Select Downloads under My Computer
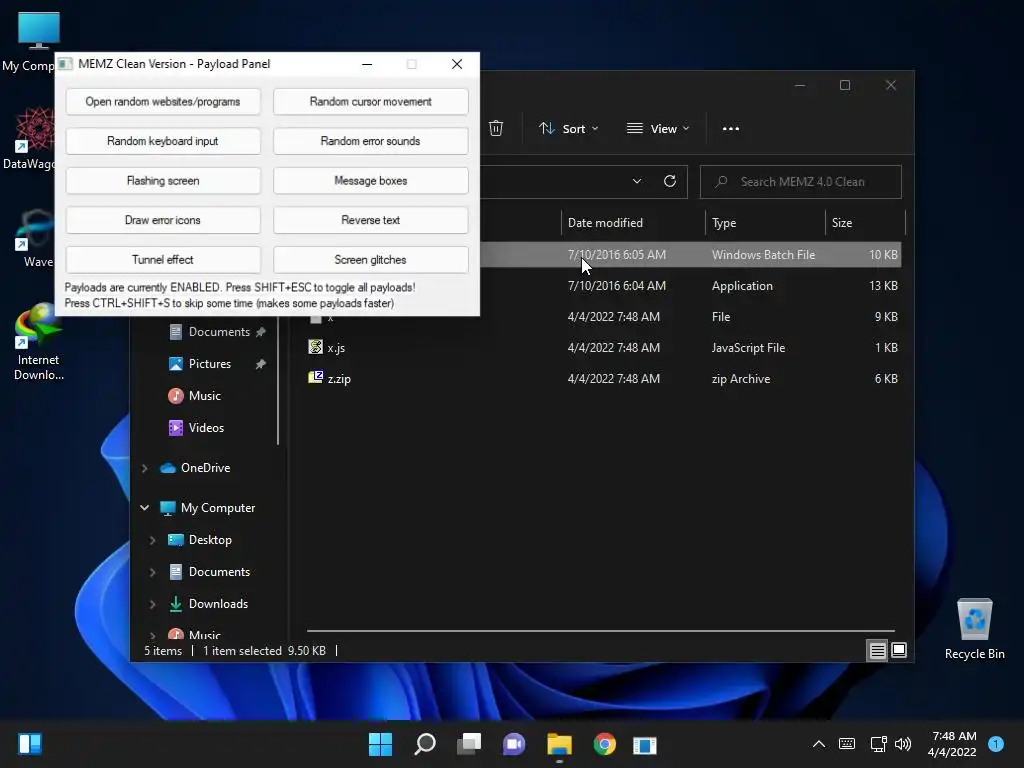The image size is (1024, 768). click(x=218, y=604)
